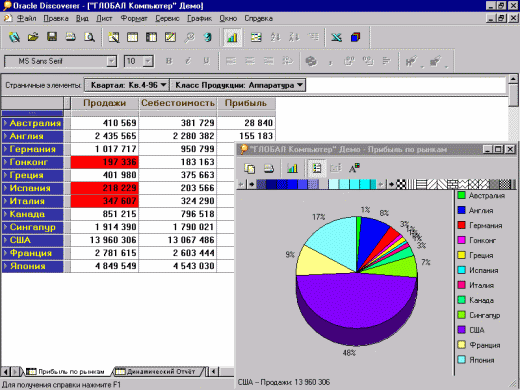Toggle bold formatting
Viewport: 520px width, 390px height.
pos(169,61)
